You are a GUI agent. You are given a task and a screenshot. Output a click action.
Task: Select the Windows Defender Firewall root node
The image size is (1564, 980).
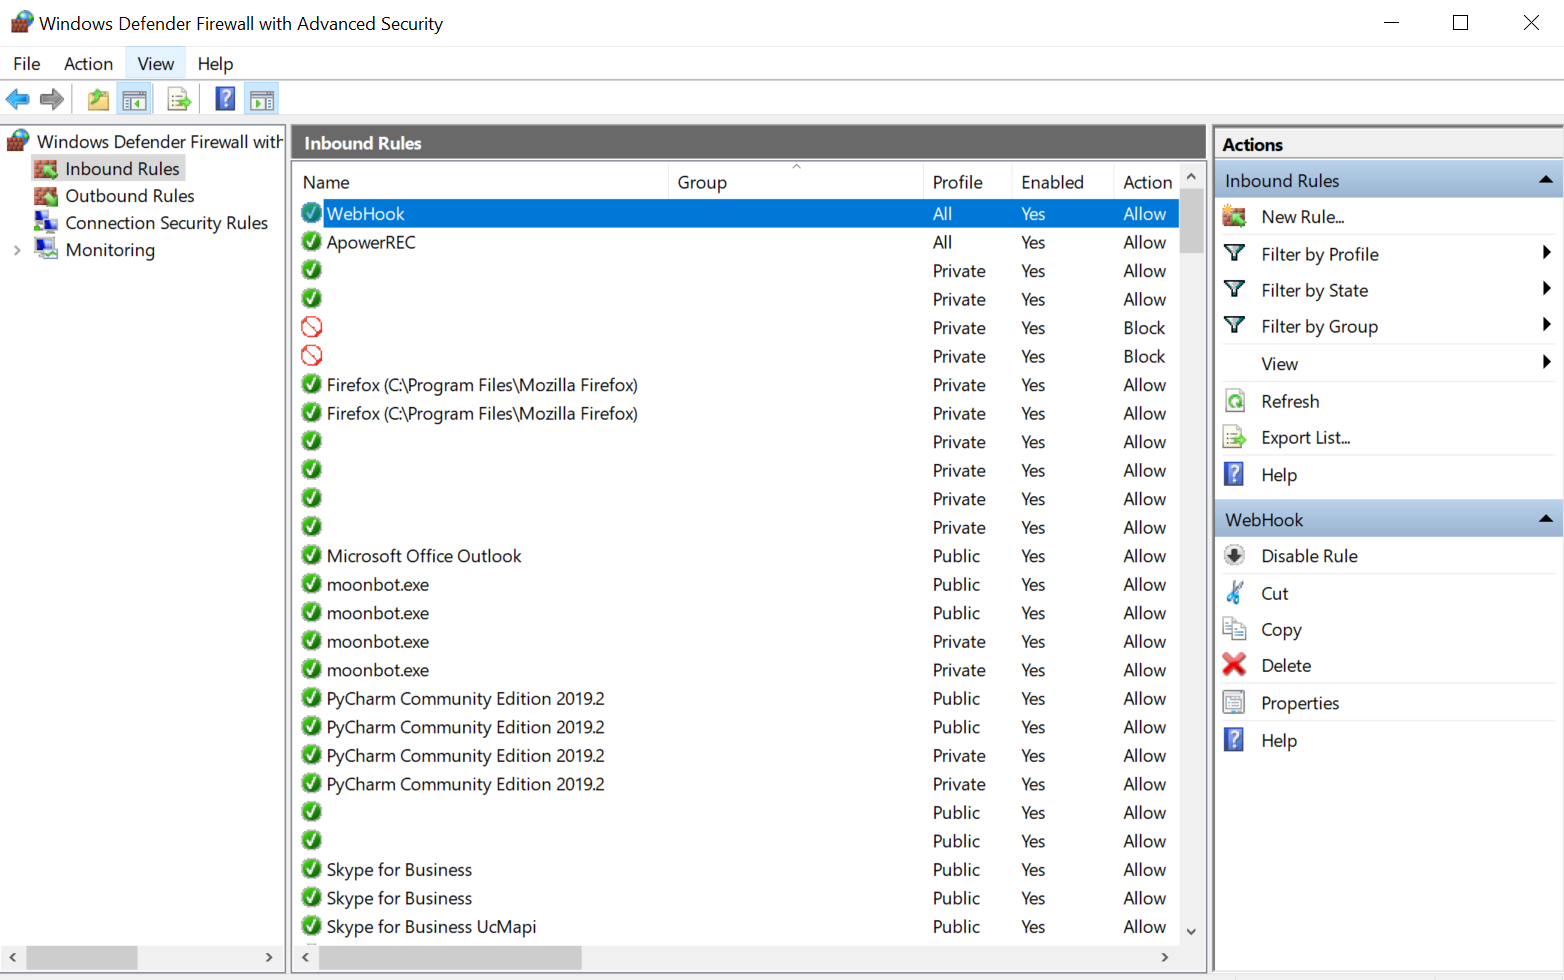[x=160, y=142]
